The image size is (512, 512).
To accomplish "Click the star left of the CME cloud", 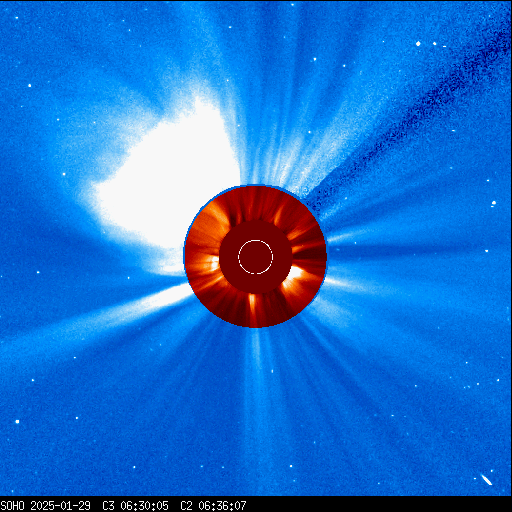I will [x=64, y=174].
